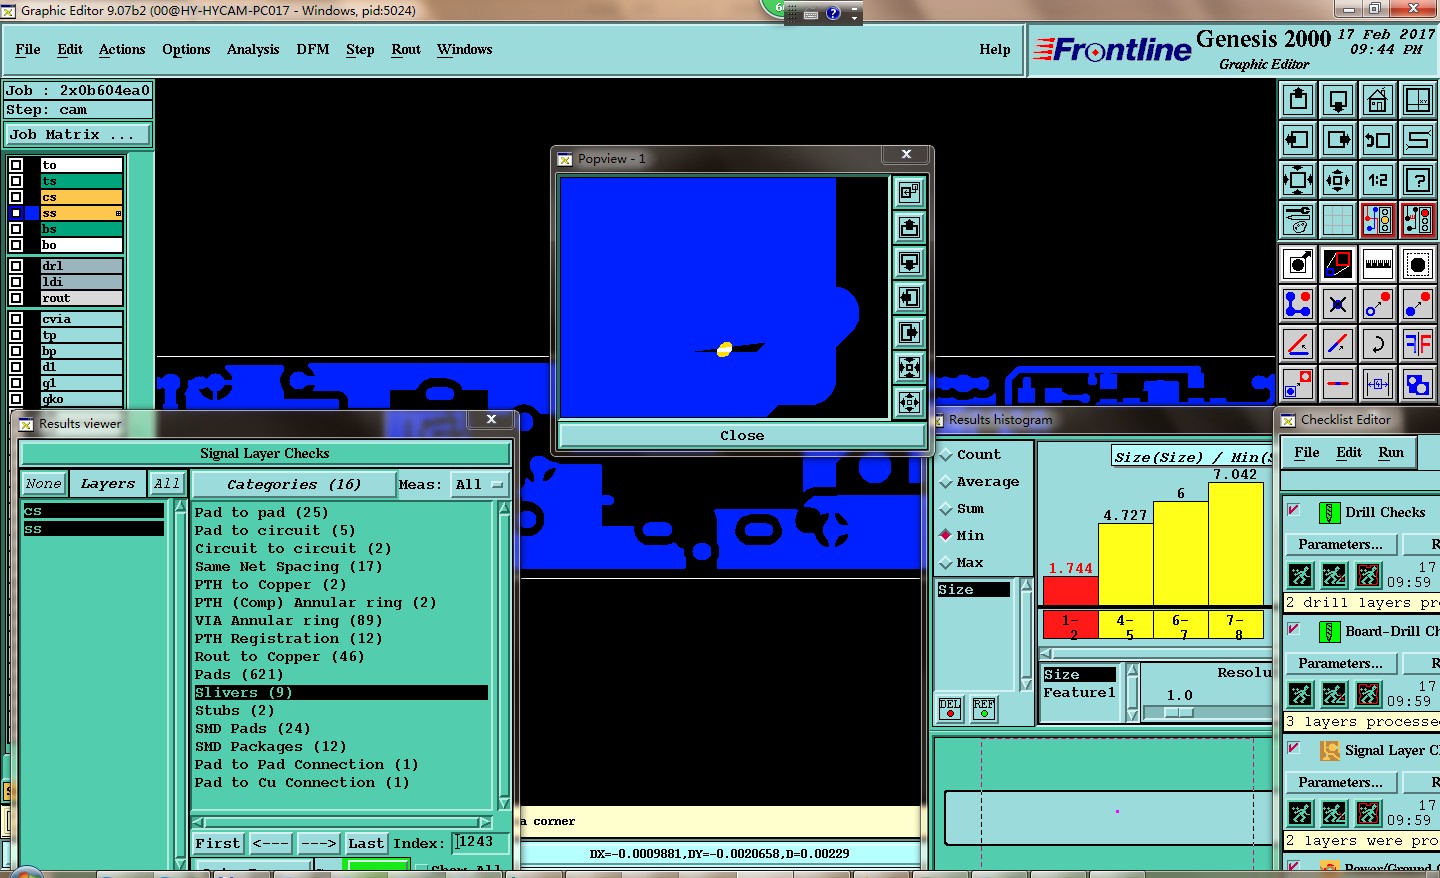Toggle visibility box for layer 'to'
1440x878 pixels.
point(16,165)
